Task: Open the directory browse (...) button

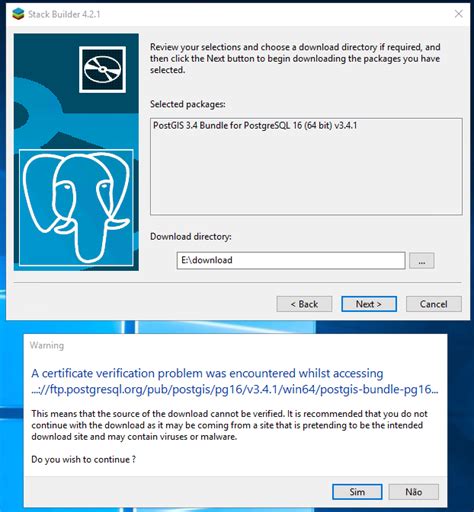Action: pos(422,260)
